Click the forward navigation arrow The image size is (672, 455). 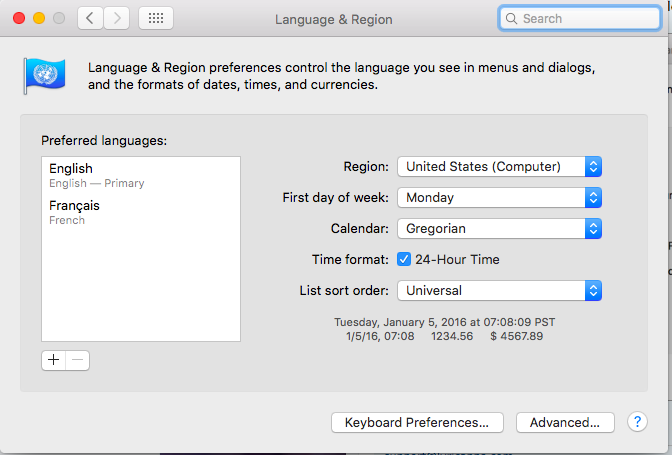[x=117, y=18]
